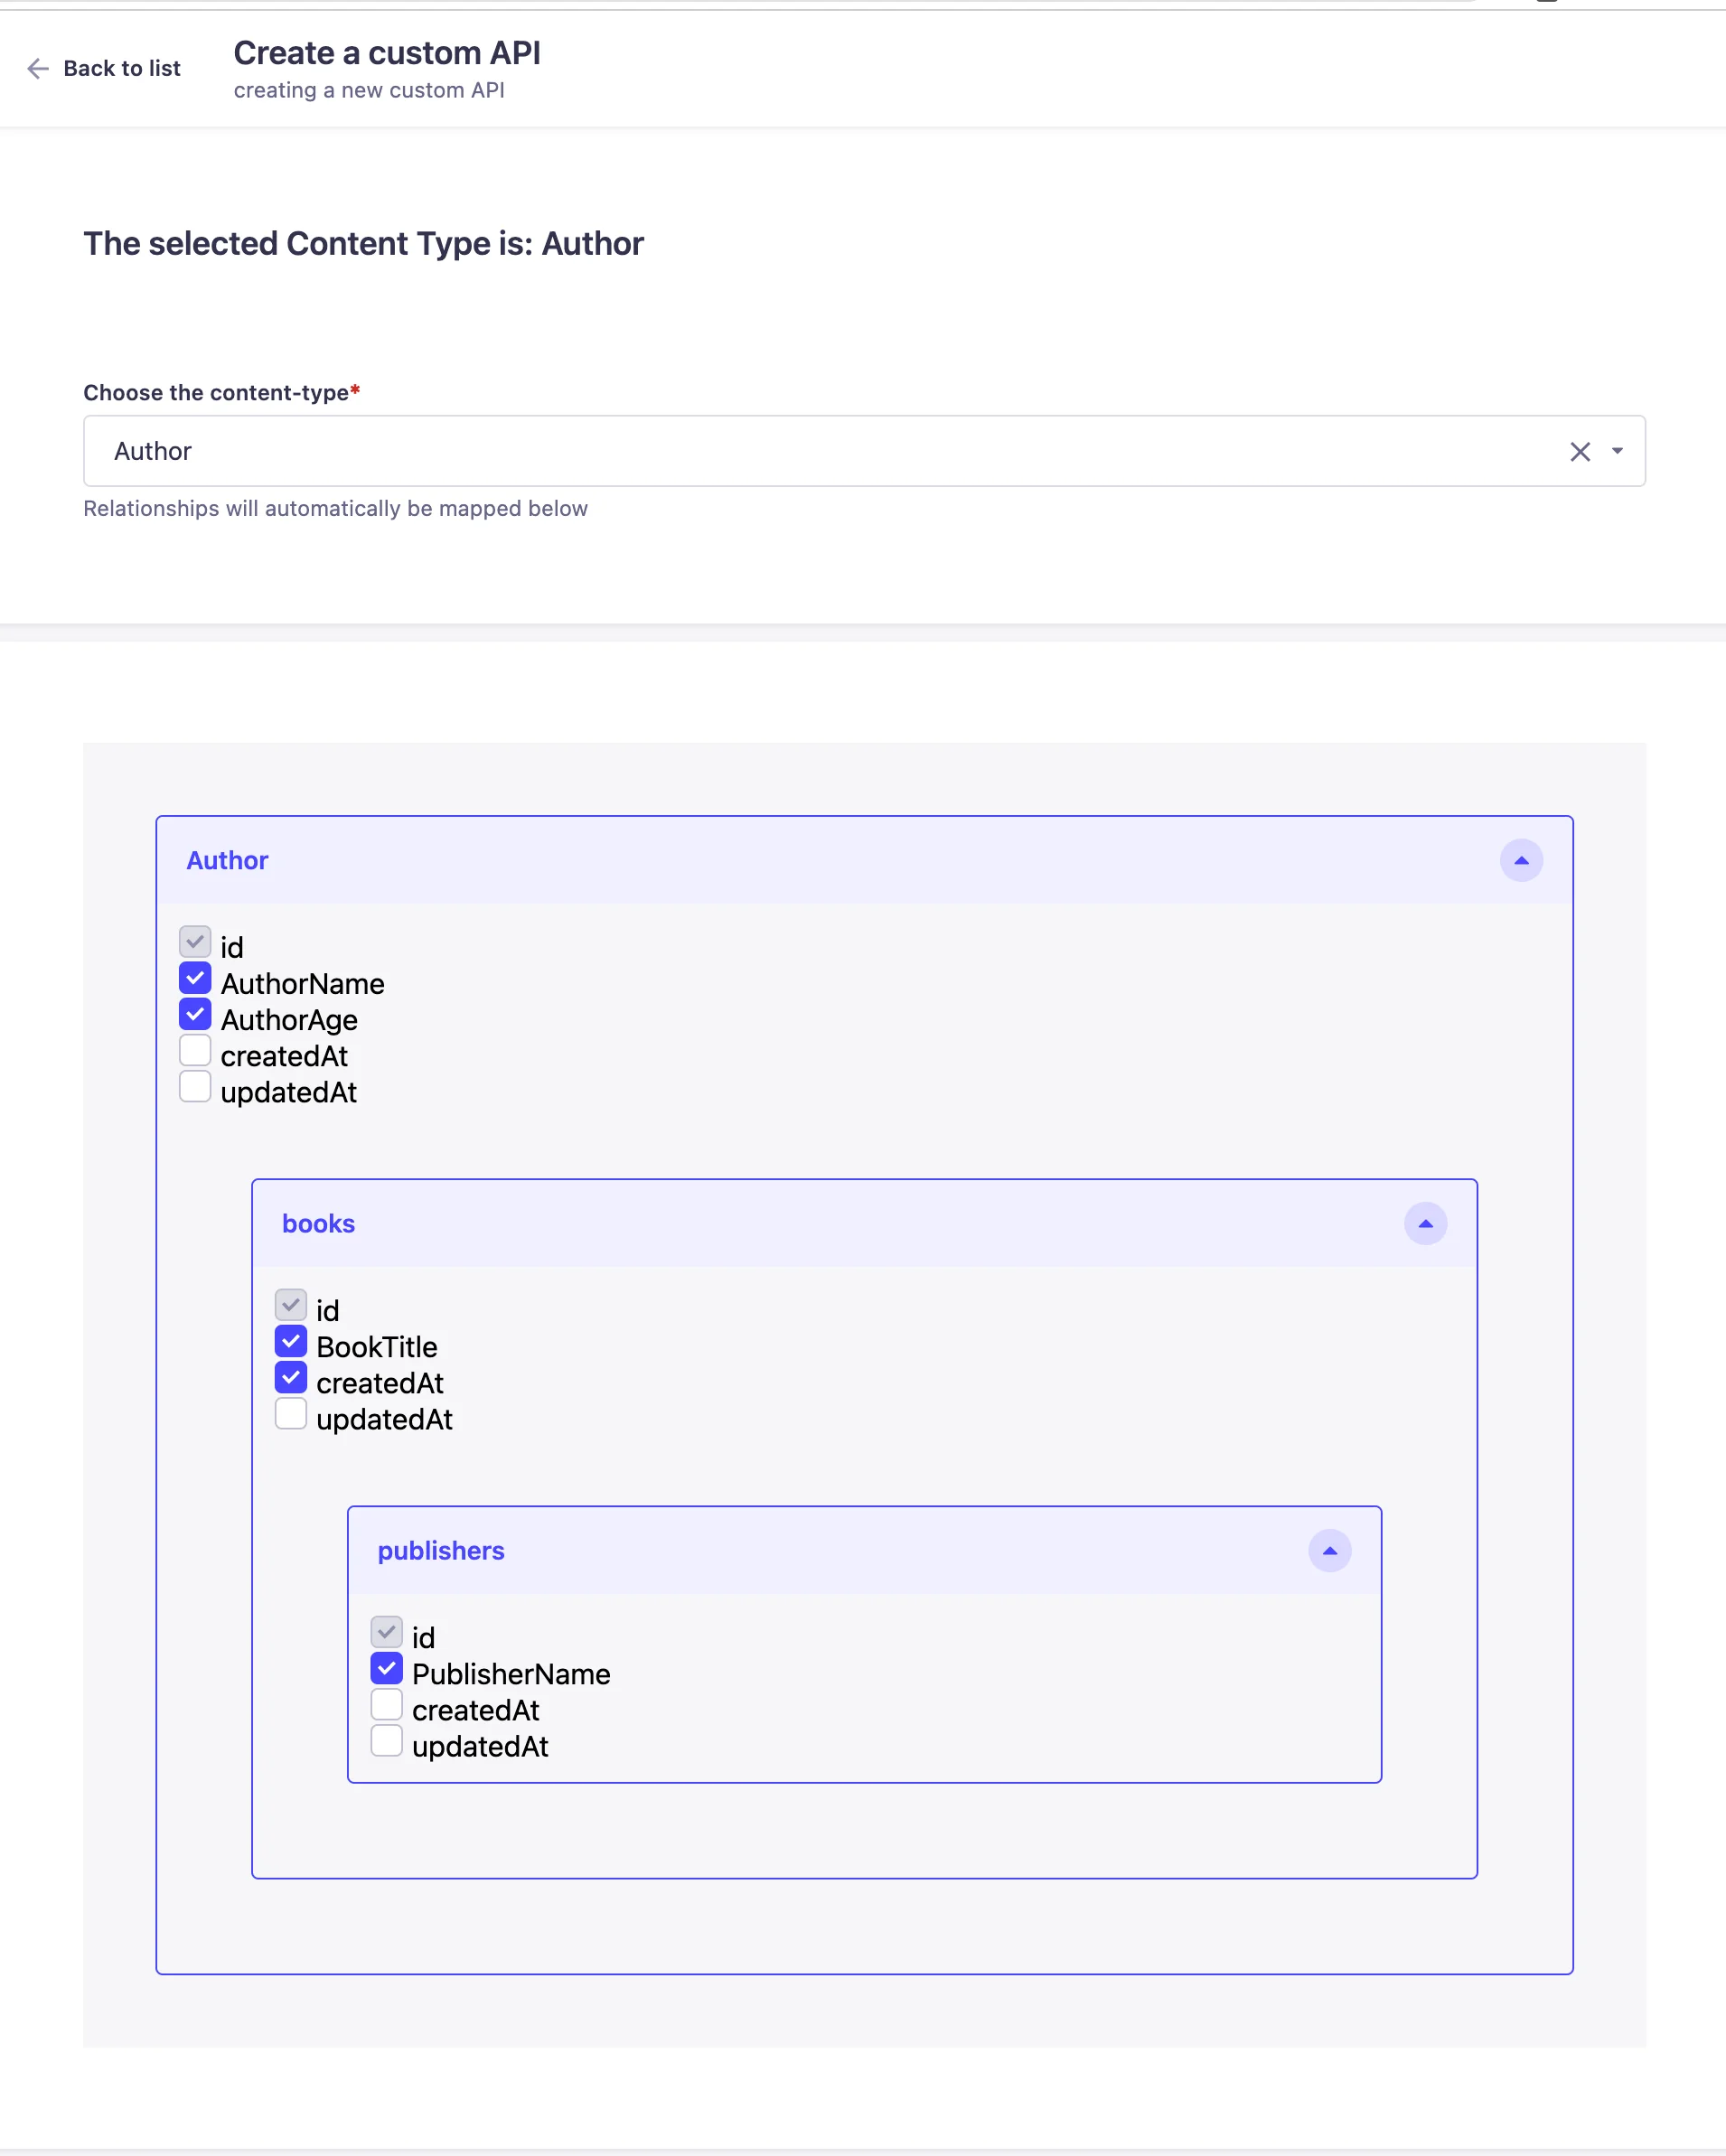Enable updatedAt under Author
The height and width of the screenshot is (2156, 1726).
195,1087
